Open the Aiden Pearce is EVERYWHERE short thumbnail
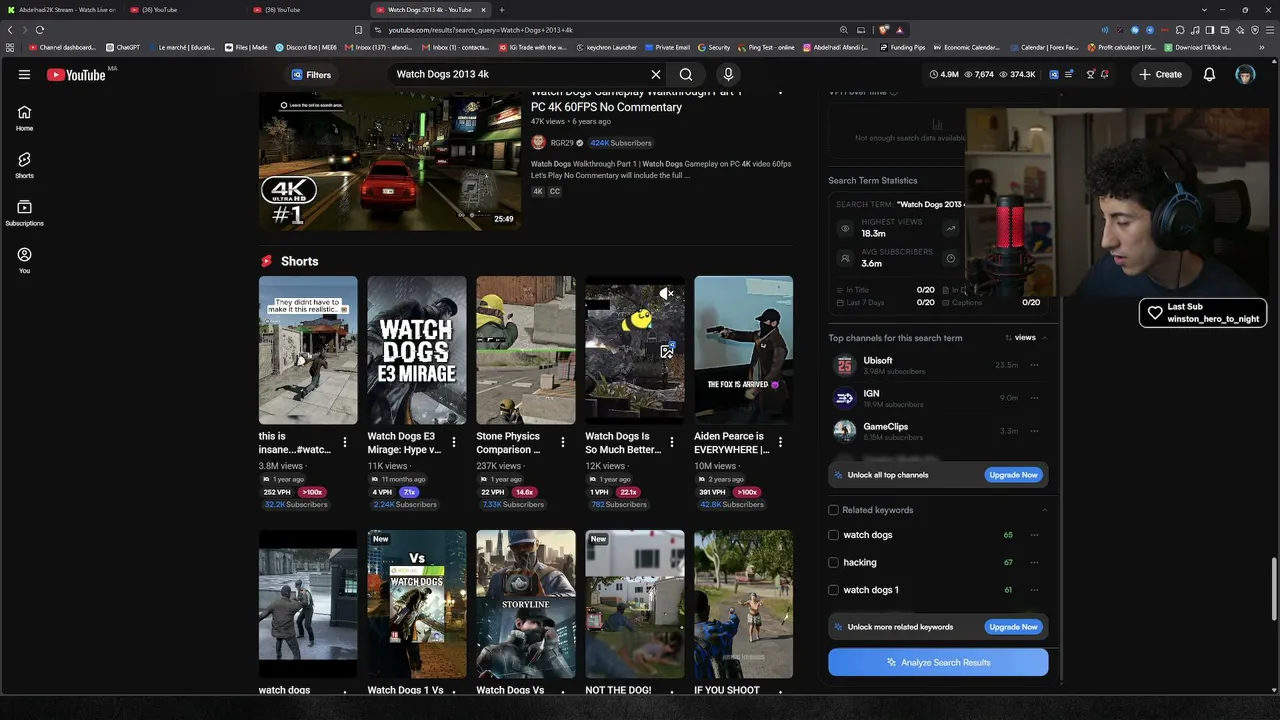The width and height of the screenshot is (1280, 720). coord(744,350)
